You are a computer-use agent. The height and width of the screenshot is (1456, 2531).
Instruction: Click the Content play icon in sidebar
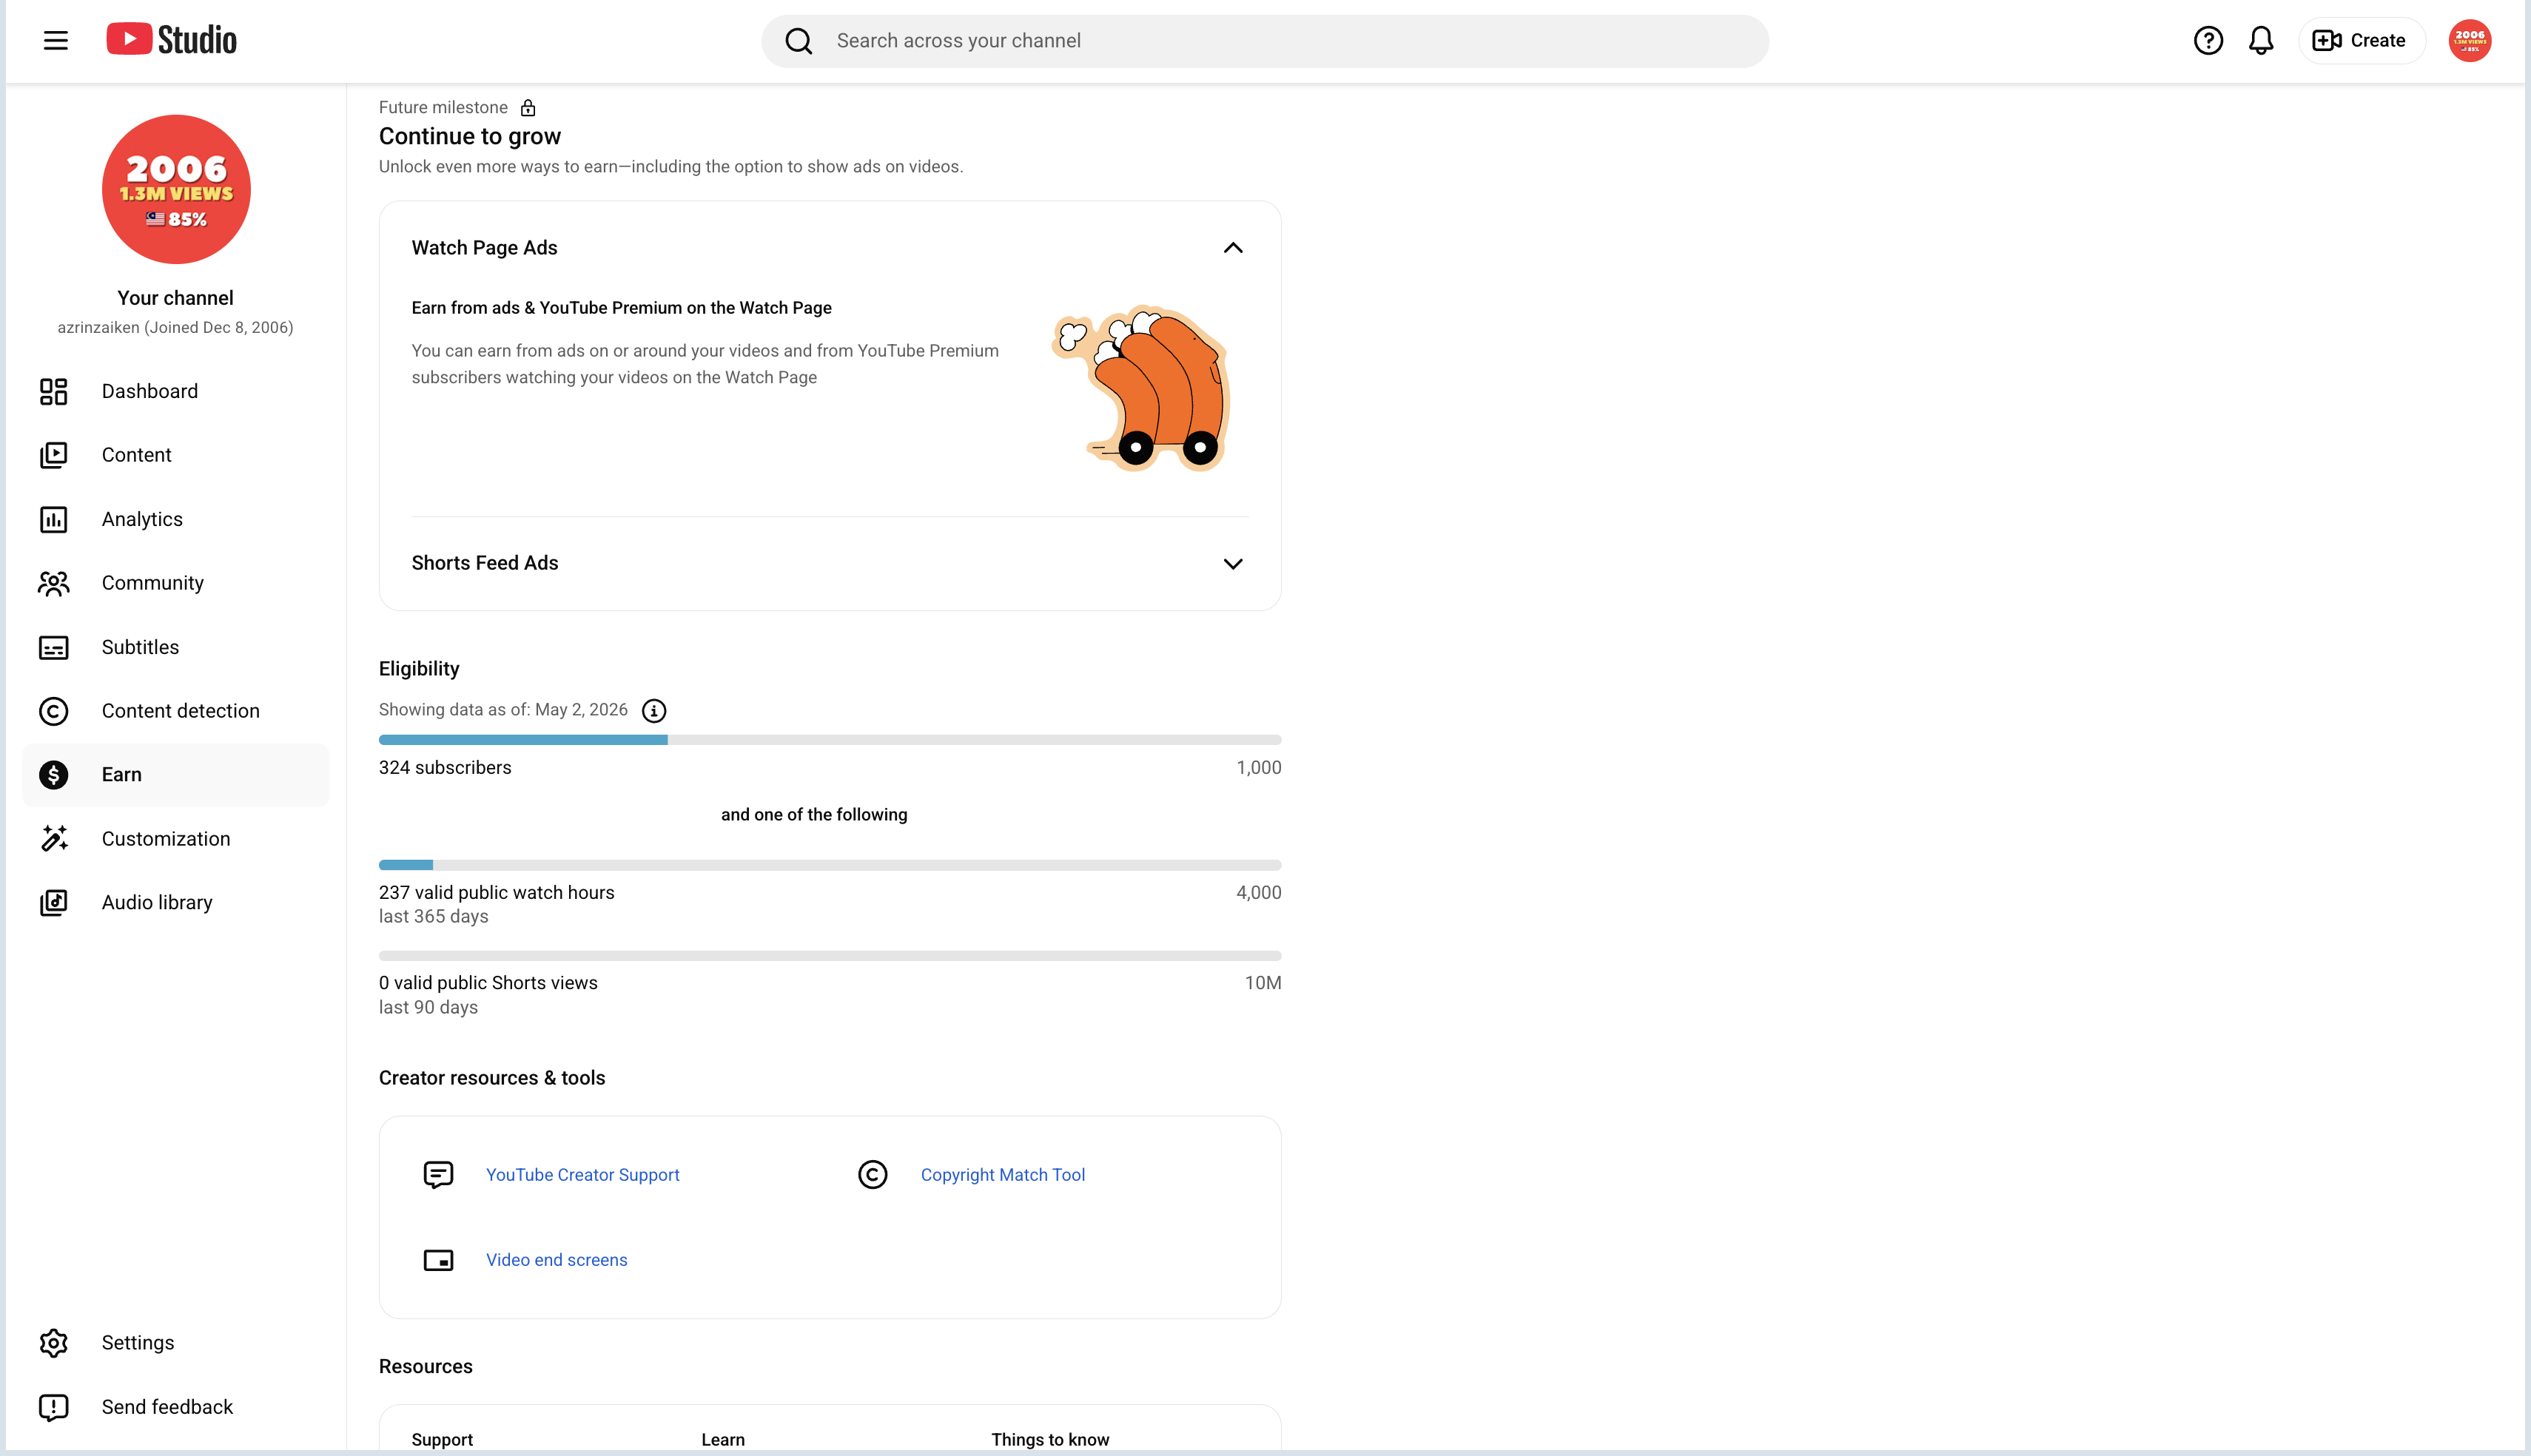[x=54, y=455]
